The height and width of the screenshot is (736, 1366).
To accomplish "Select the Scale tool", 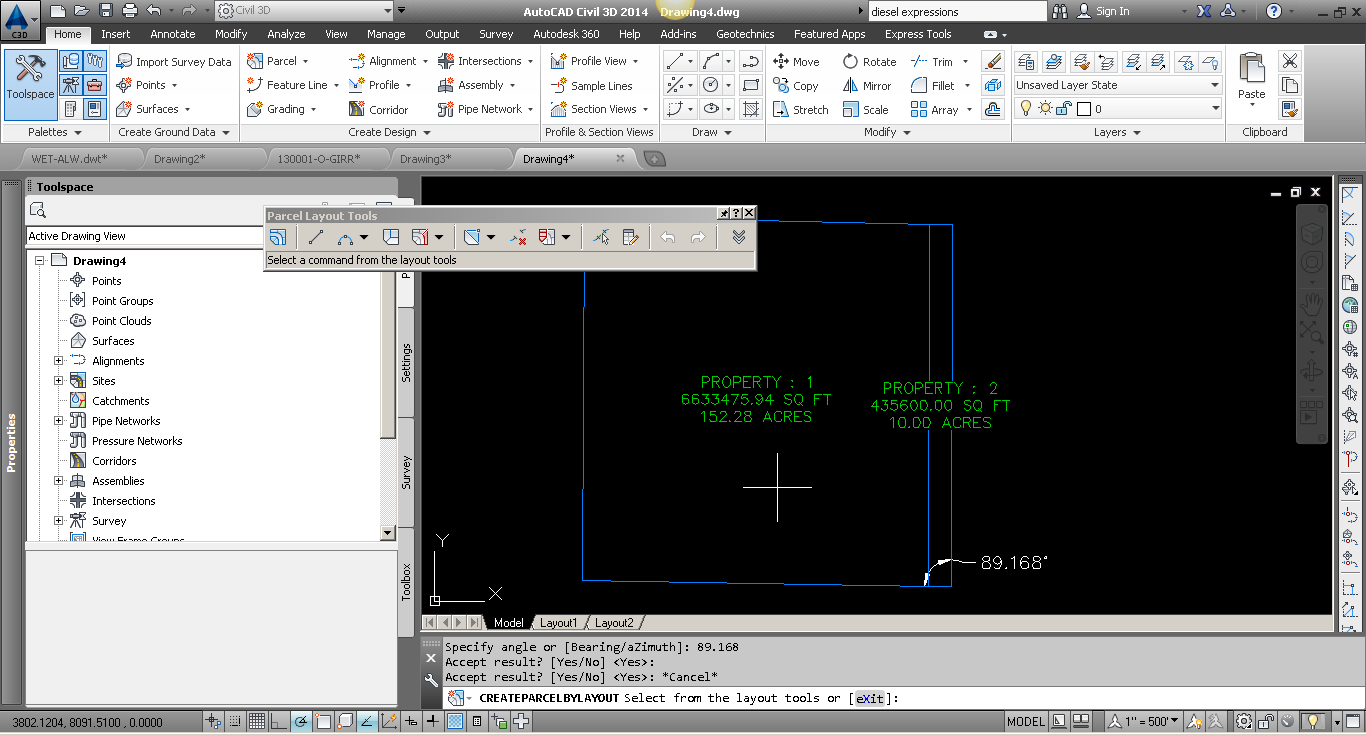I will coord(865,110).
